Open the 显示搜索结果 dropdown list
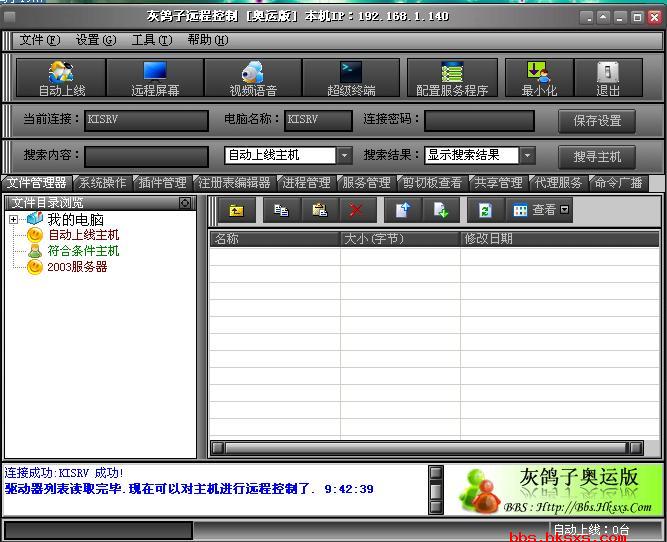 pos(527,156)
